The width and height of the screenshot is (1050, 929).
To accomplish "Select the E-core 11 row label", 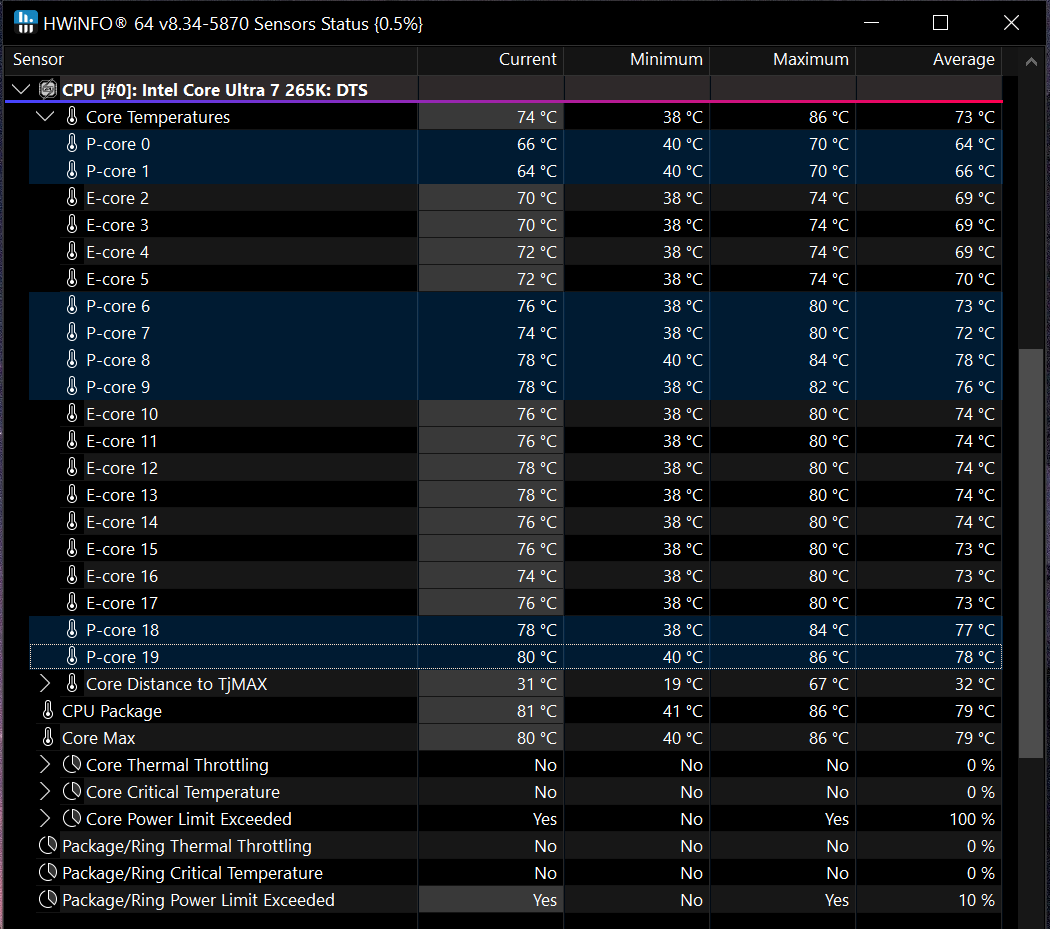I will click(x=122, y=441).
